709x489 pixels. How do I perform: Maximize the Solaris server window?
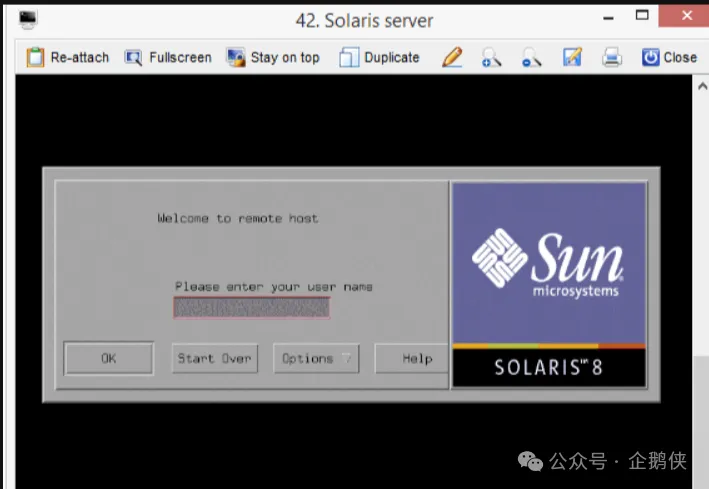[642, 15]
